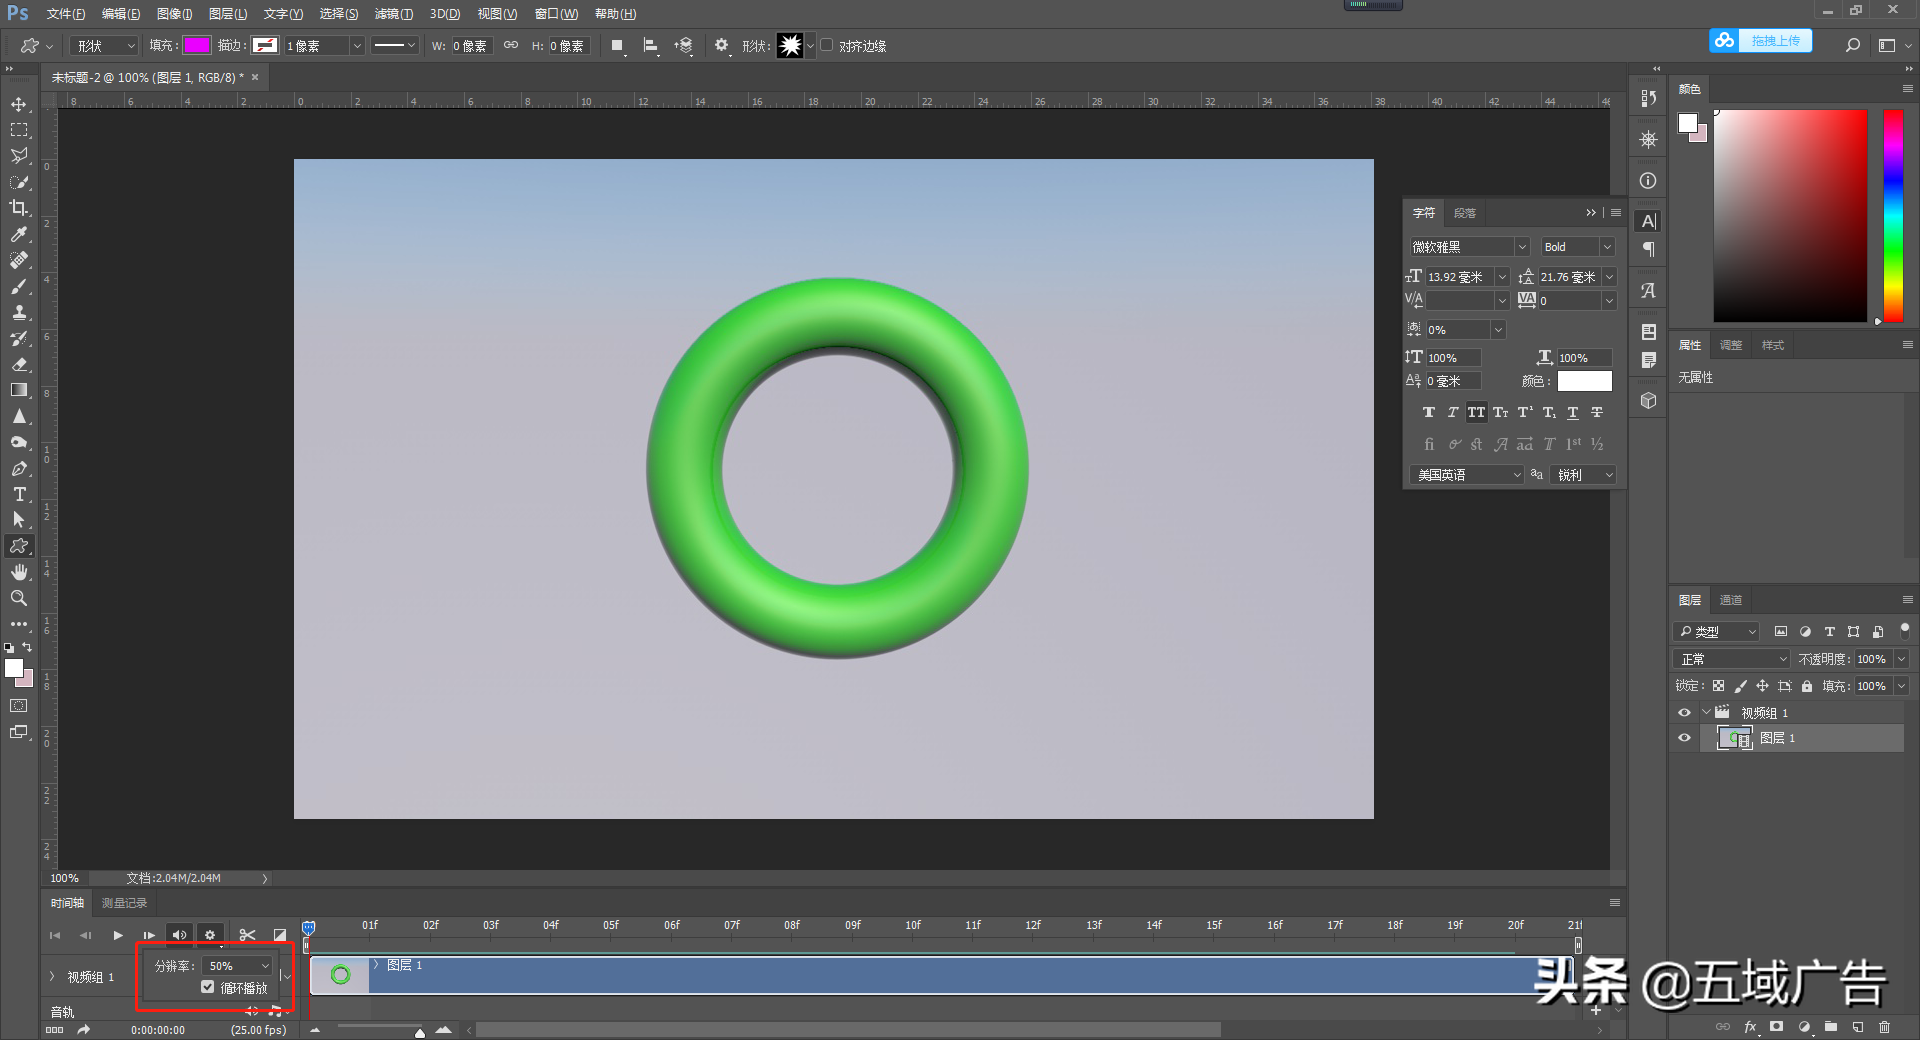The image size is (1920, 1040).
Task: Go to first frame in timeline
Action: pos(55,935)
